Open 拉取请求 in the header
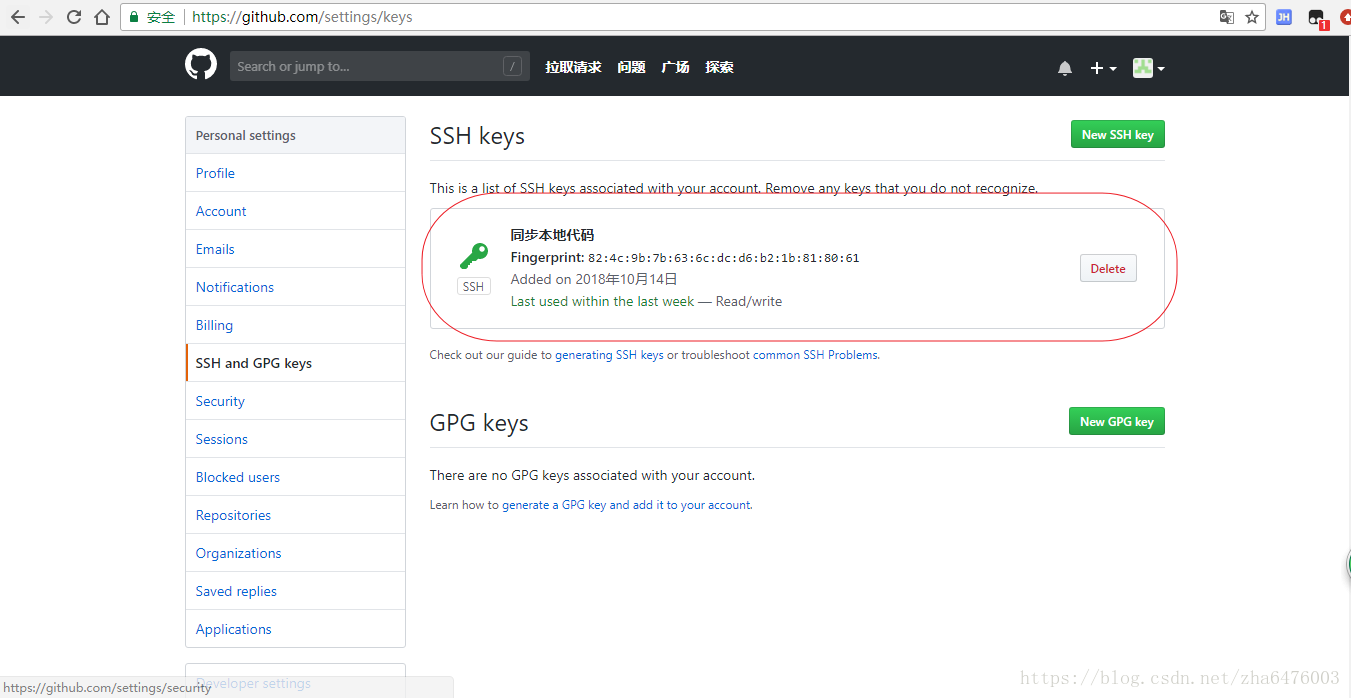 (x=573, y=67)
